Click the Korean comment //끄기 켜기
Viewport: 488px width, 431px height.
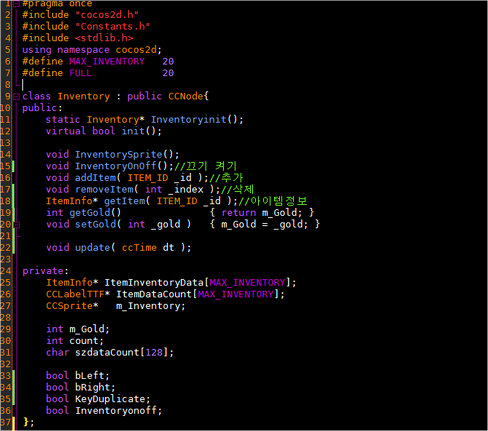click(x=205, y=166)
